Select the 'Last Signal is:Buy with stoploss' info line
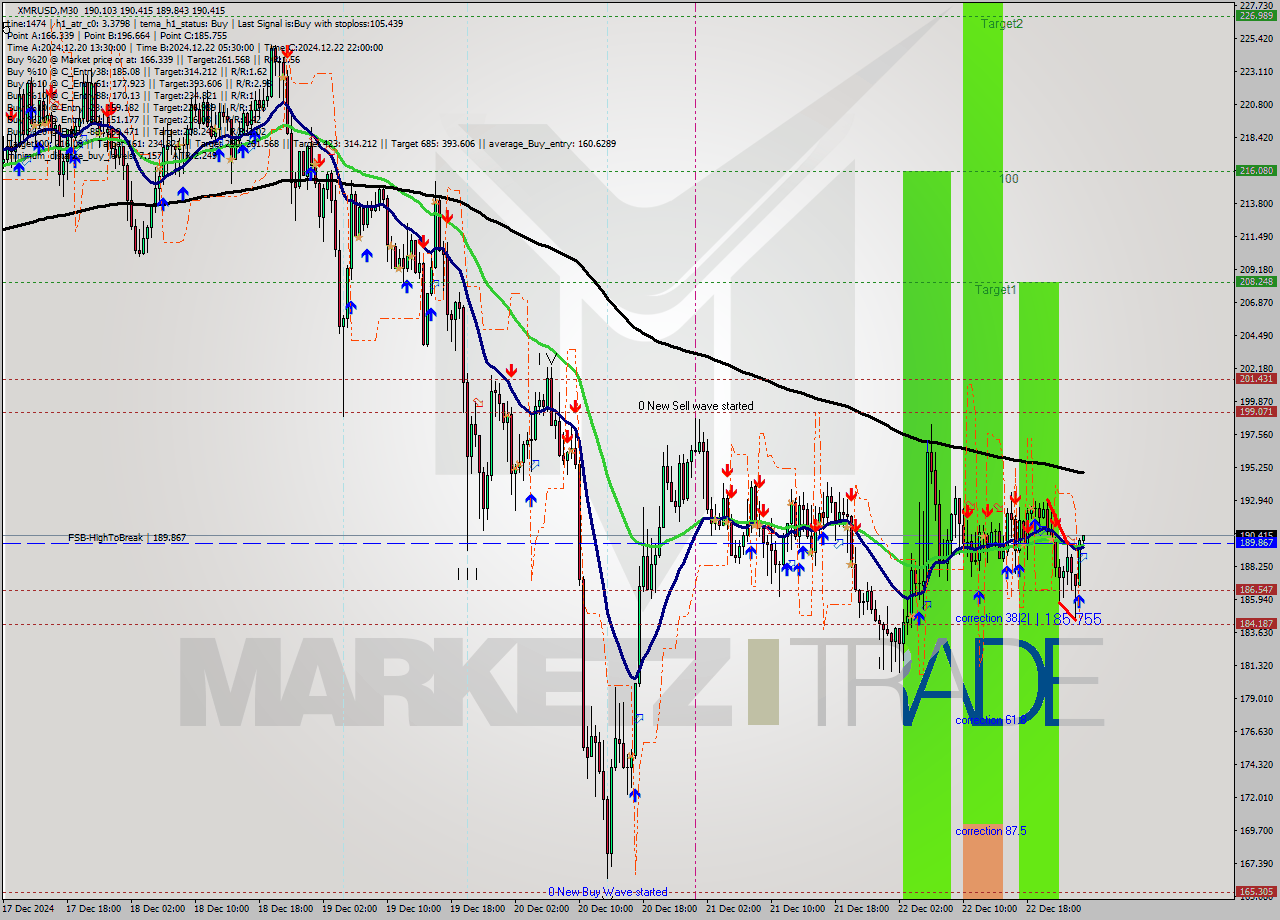The image size is (1280, 920). pyautogui.click(x=320, y=23)
